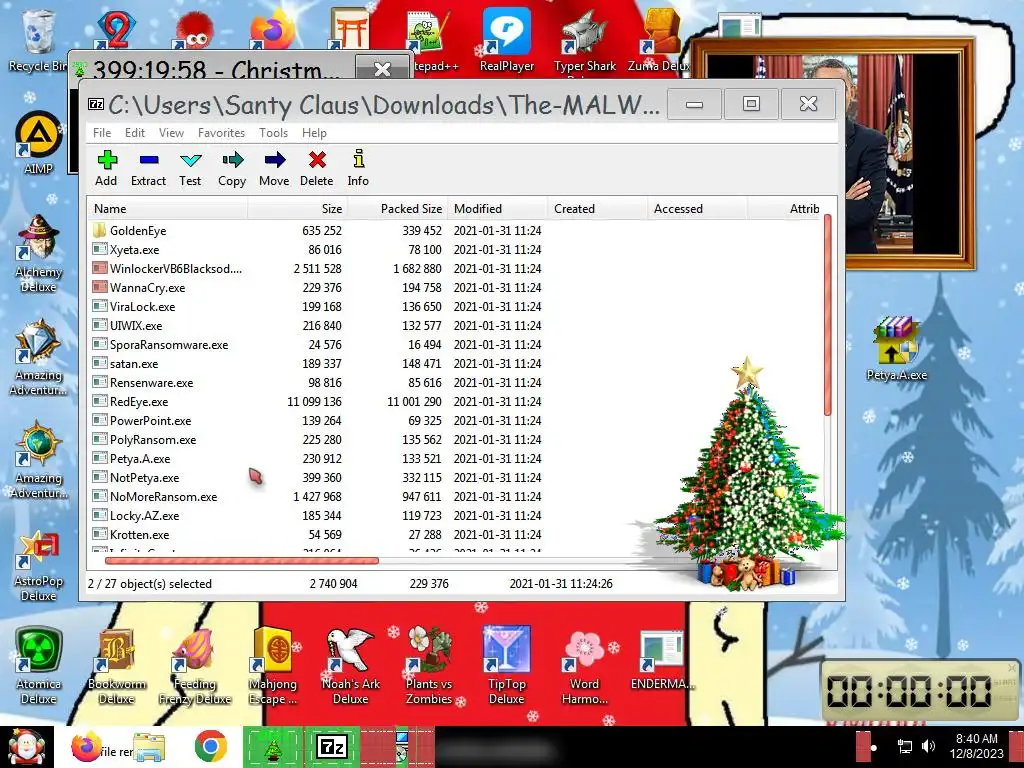Open the Edit menu
Image resolution: width=1024 pixels, height=768 pixels.
click(135, 133)
